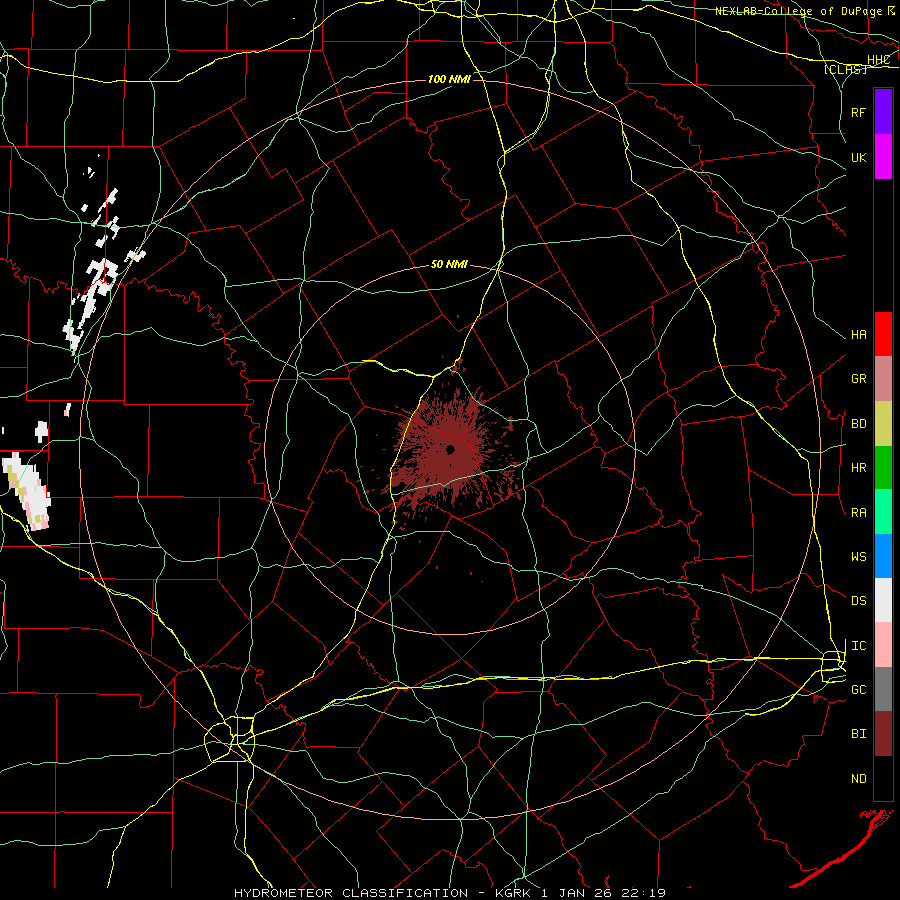
Task: Click the 'BI' legend label
Action: point(858,734)
